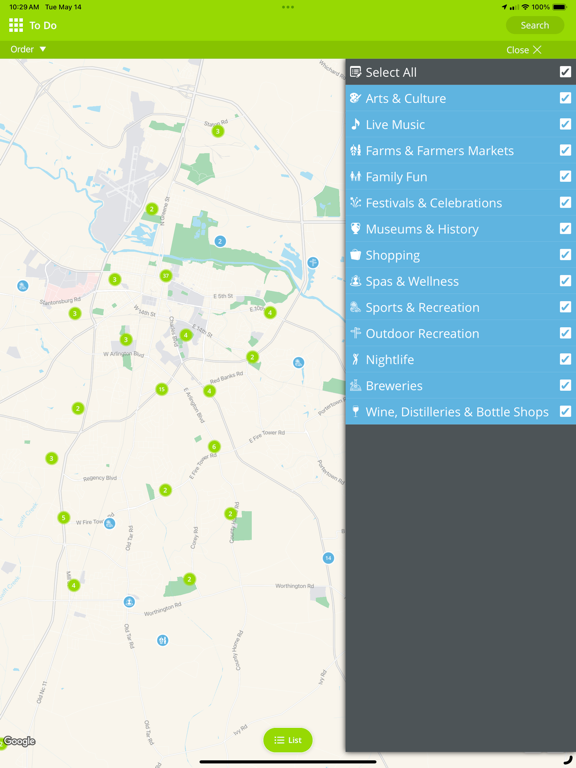This screenshot has width=576, height=768.
Task: Uncheck Farms & Farmers Markets checkbox
Action: (565, 150)
